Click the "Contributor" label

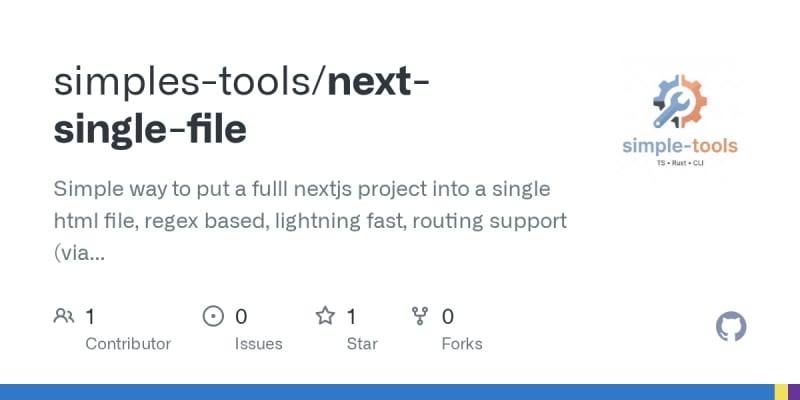(128, 344)
